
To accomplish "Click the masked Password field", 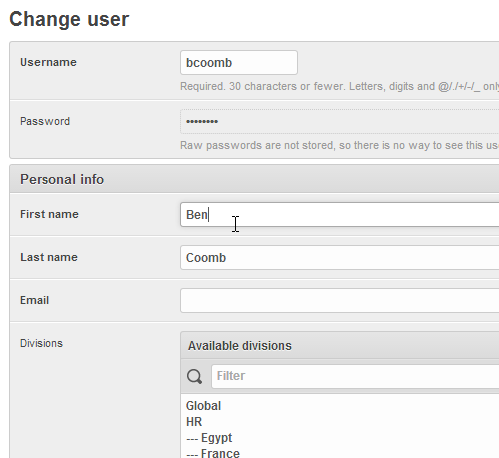I will [x=340, y=122].
